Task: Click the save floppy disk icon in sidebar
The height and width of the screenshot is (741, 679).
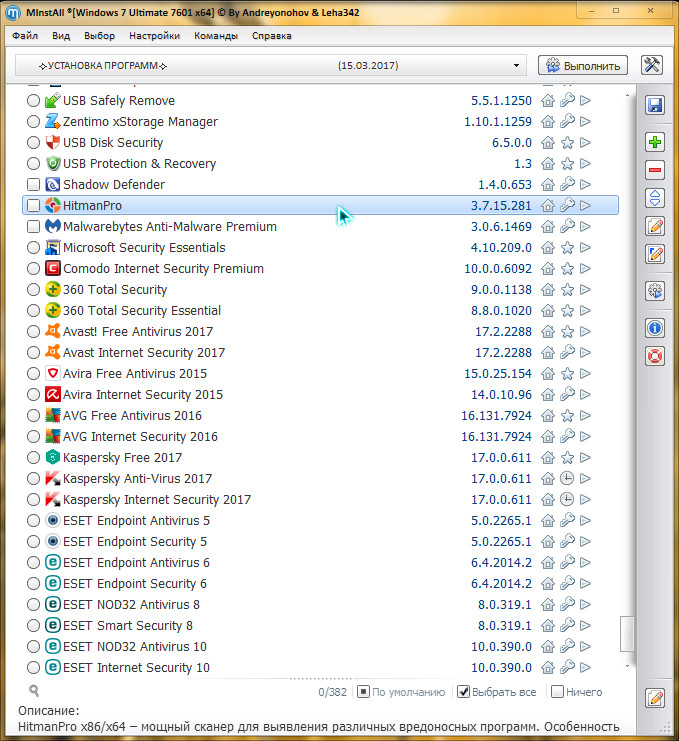Action: tap(655, 105)
